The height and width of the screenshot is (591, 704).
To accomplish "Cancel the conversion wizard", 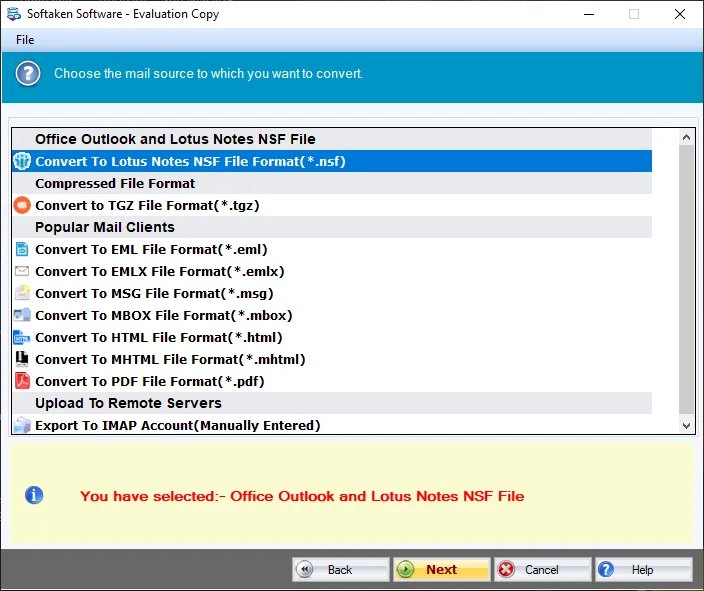I will point(542,569).
